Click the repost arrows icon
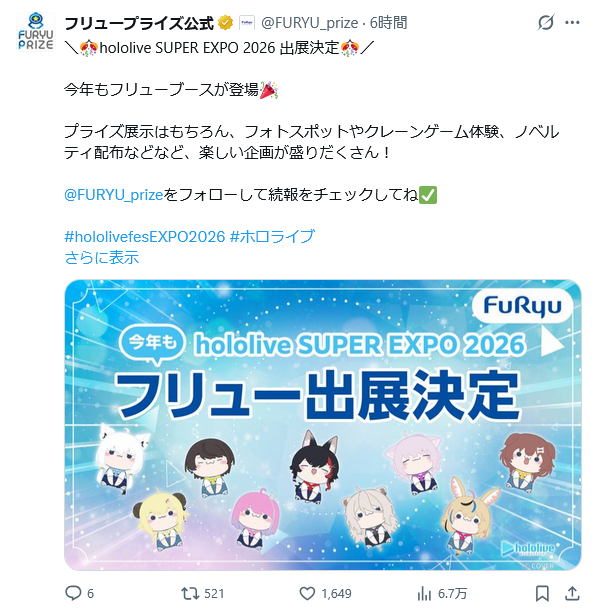This screenshot has width=598, height=615. [190, 593]
